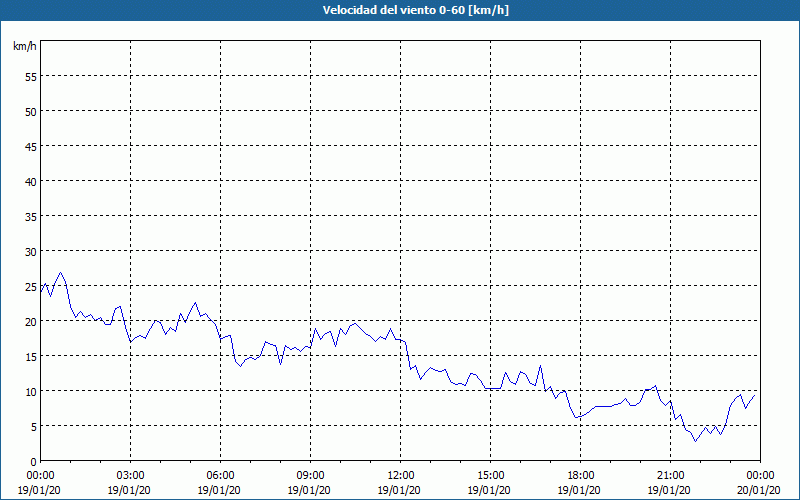Click the 12:00 time label

pos(401,476)
